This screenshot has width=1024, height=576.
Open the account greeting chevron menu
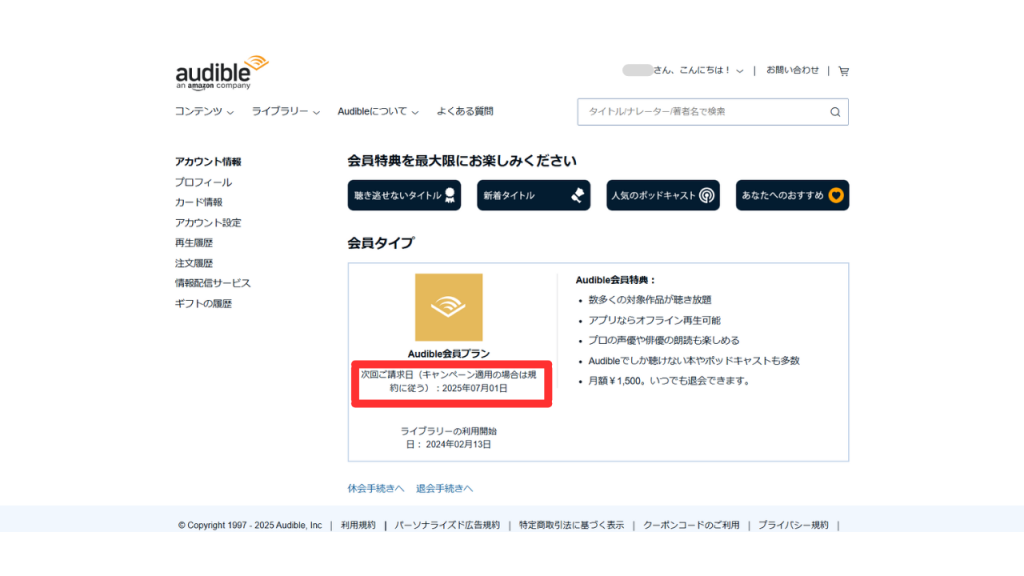pyautogui.click(x=739, y=70)
